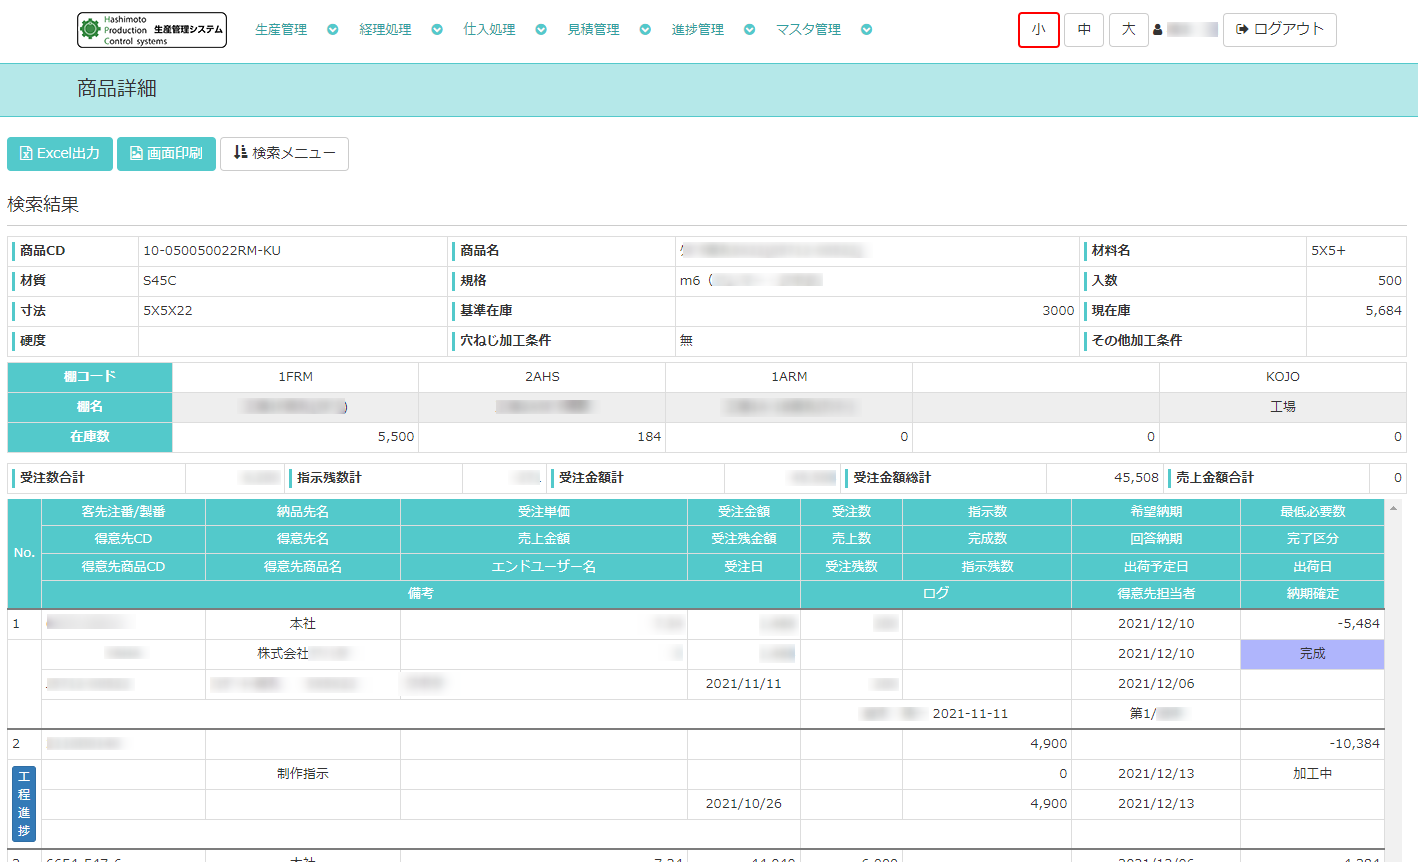Log out using the ログアウト button
The height and width of the screenshot is (862, 1418).
point(1279,30)
